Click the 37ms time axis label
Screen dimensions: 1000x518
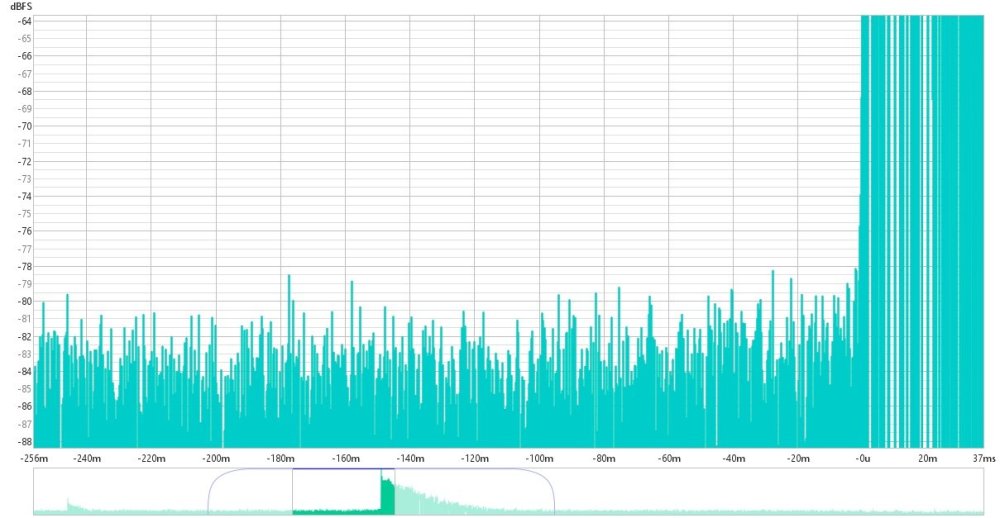point(985,459)
